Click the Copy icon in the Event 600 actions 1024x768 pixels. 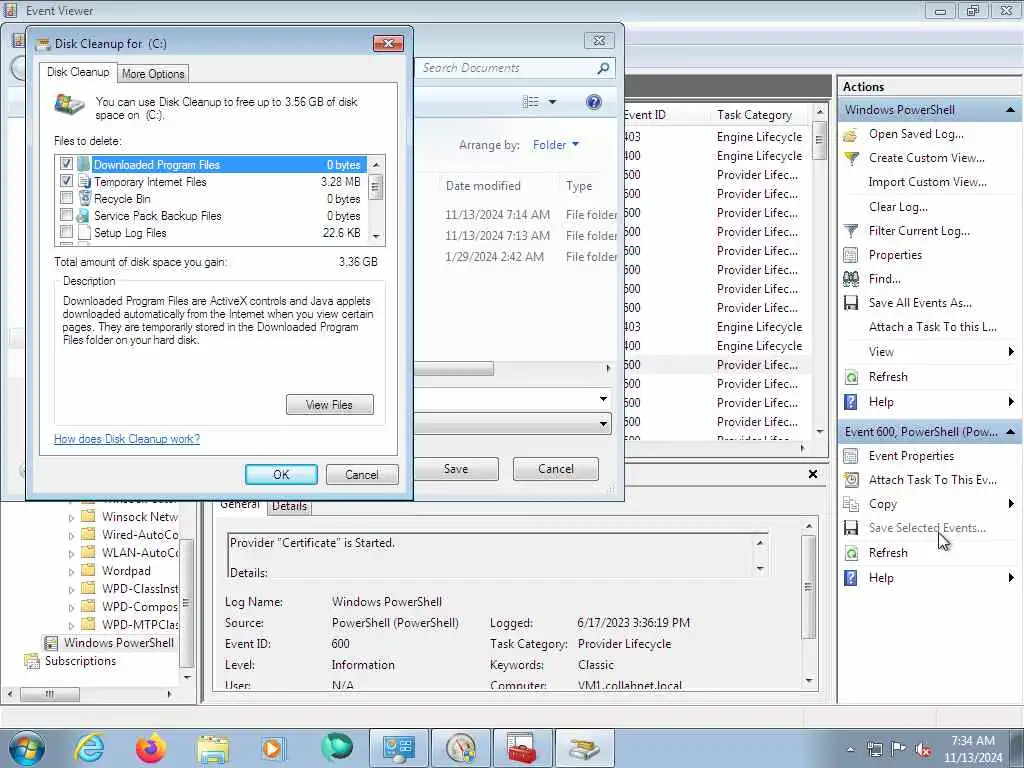(x=850, y=504)
